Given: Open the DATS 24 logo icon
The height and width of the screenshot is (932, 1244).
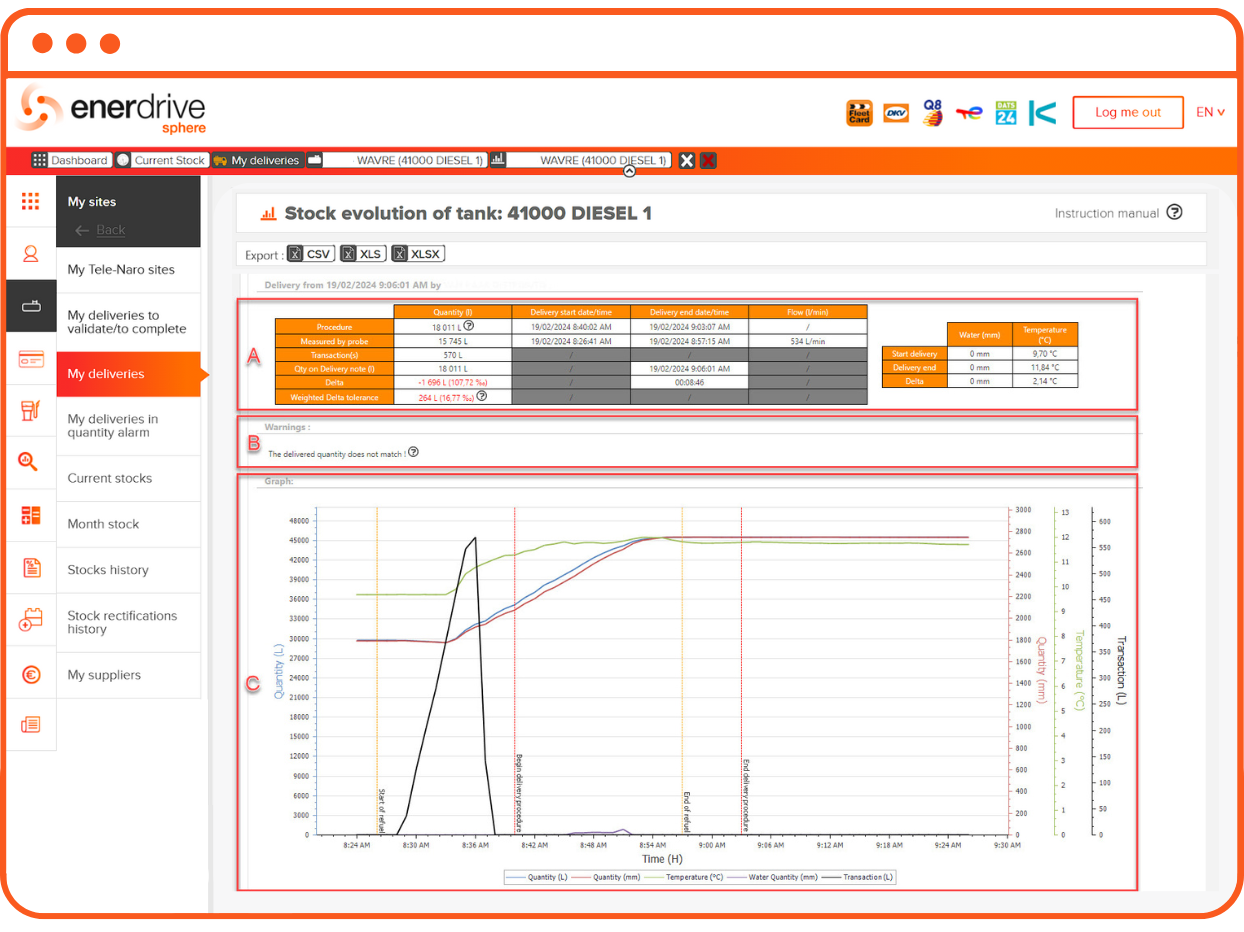Looking at the screenshot, I should [1005, 113].
